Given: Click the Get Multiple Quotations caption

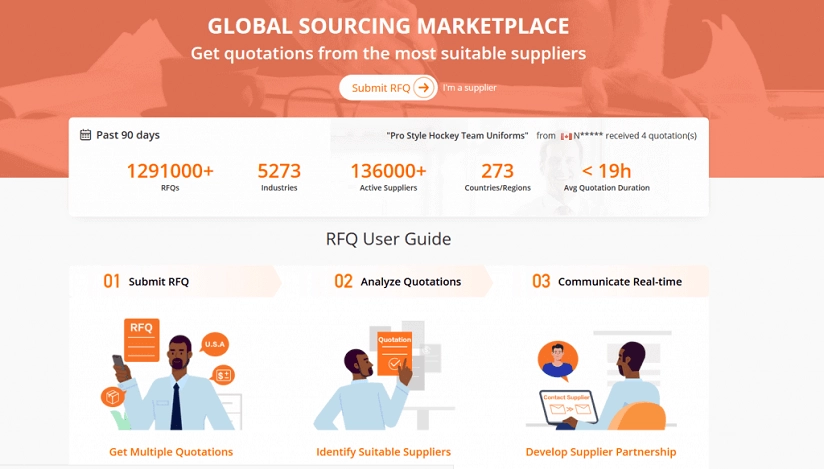Looking at the screenshot, I should pyautogui.click(x=171, y=452).
